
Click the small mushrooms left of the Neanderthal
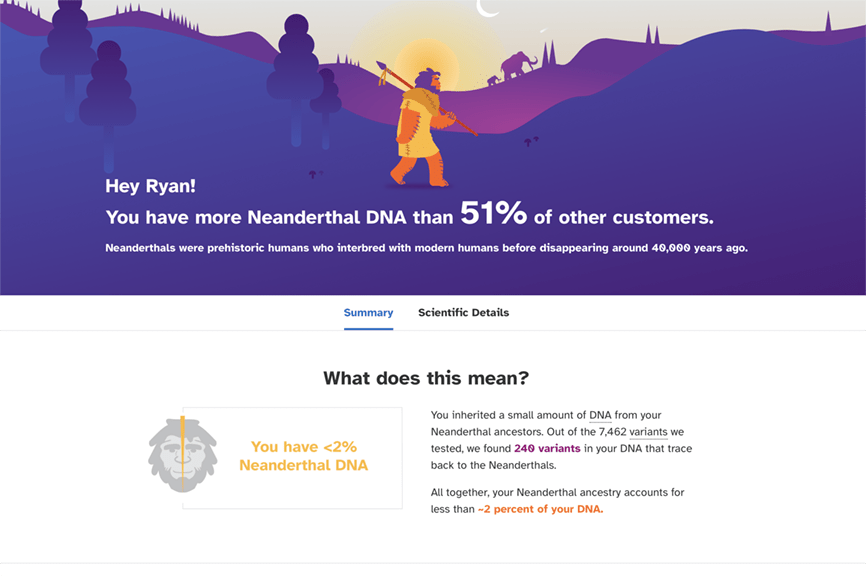coord(316,174)
